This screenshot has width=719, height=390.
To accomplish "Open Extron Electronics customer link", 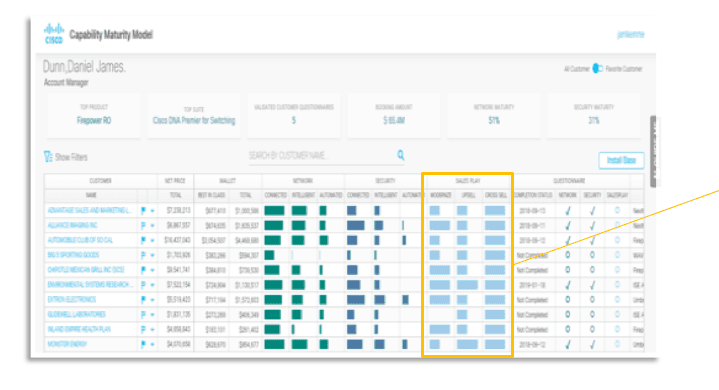I will pyautogui.click(x=72, y=299).
